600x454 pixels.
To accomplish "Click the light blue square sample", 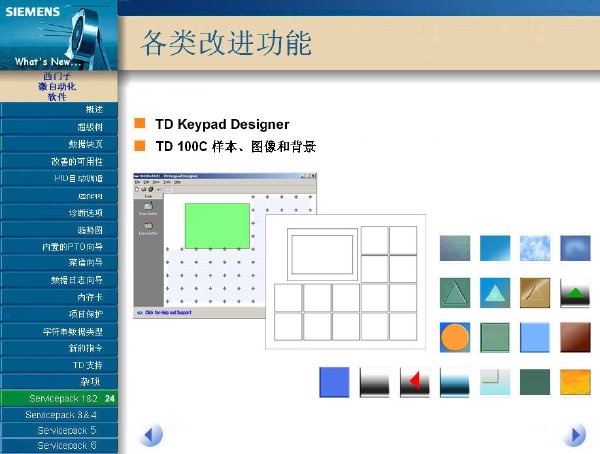I will (x=535, y=337).
